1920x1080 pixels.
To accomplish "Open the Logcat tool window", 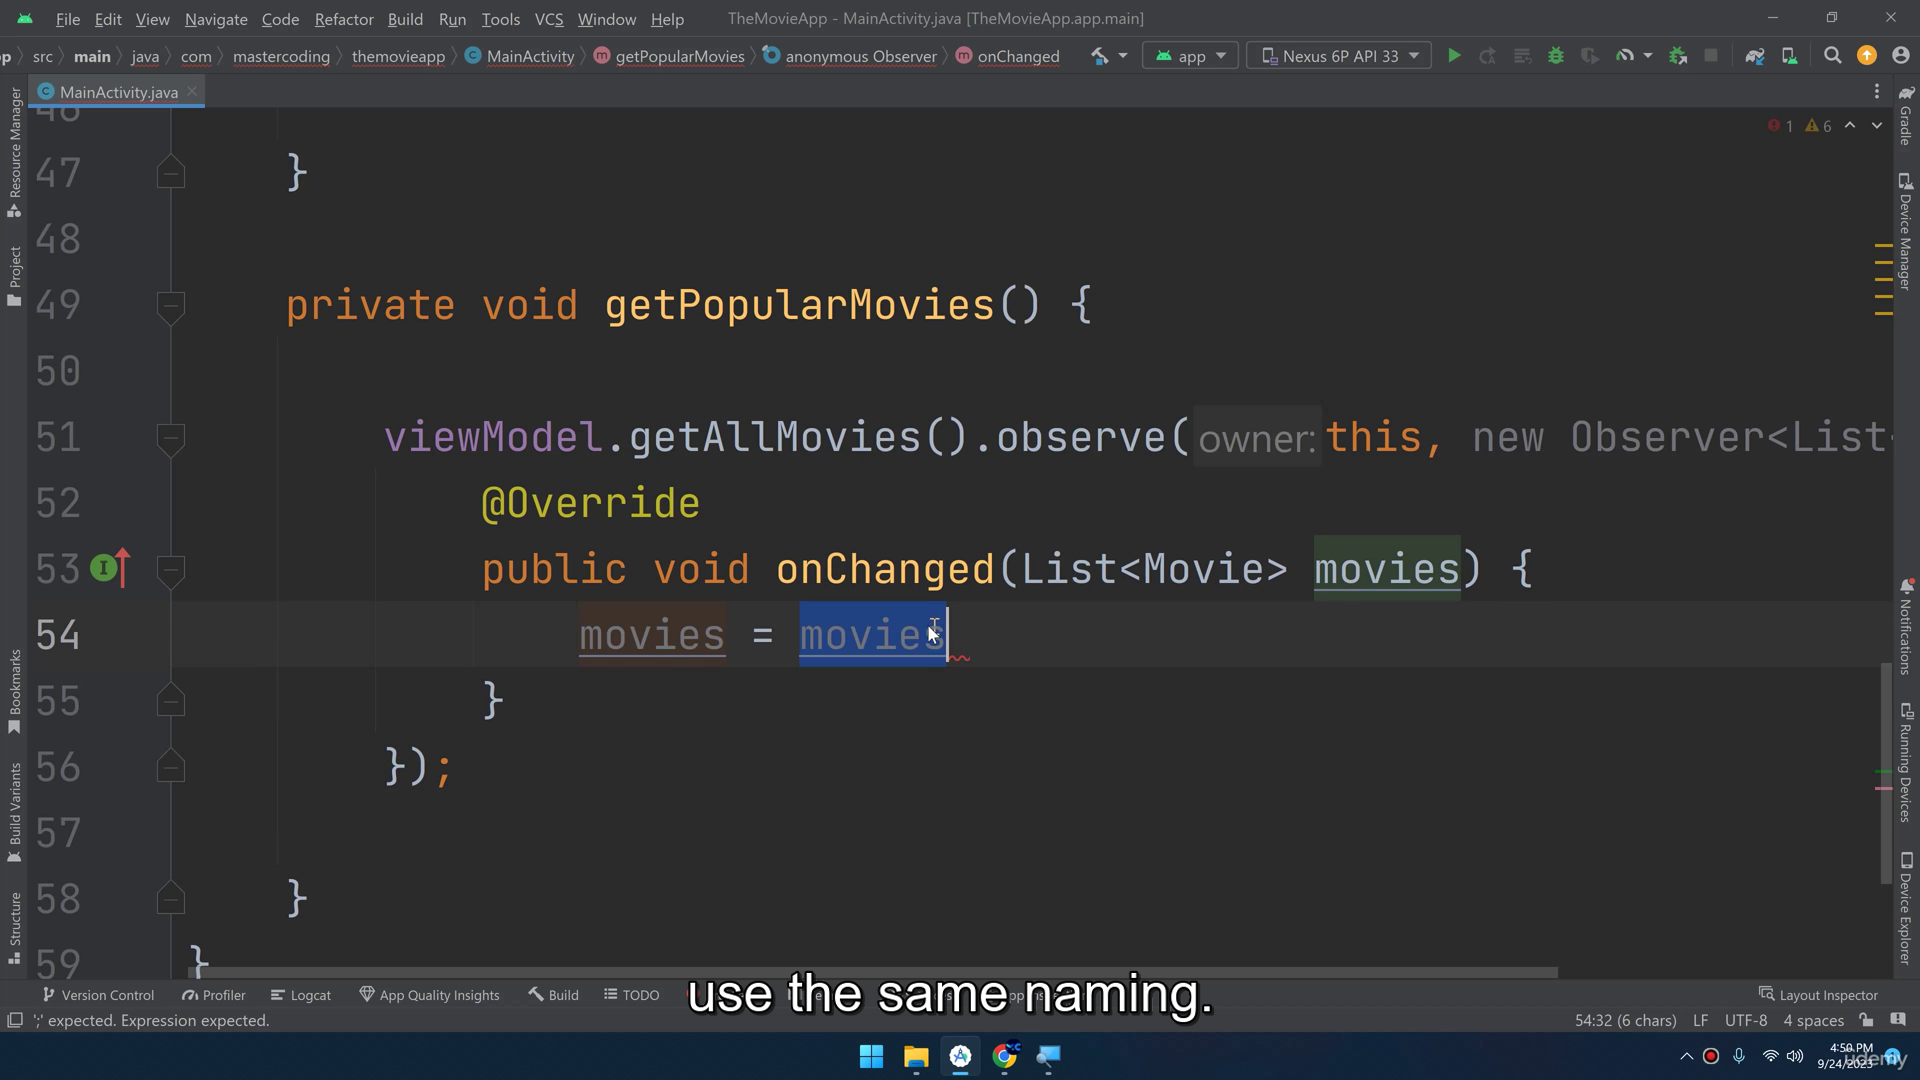I will point(301,995).
